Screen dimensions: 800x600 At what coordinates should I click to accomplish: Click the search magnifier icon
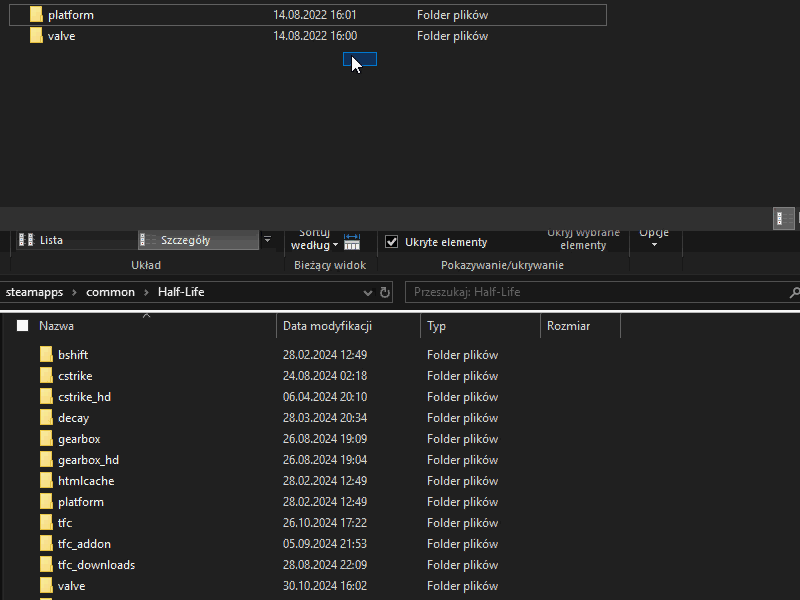pos(794,293)
